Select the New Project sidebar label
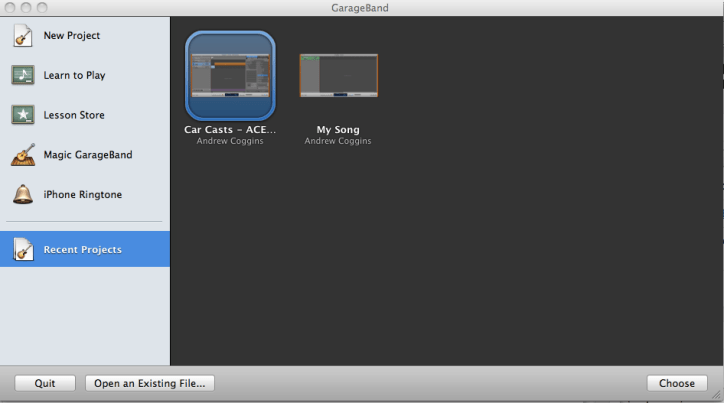Viewport: 724px width, 403px height. 72,36
